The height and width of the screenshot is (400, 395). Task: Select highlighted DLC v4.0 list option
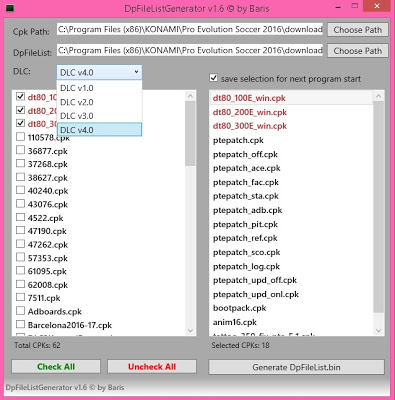[99, 130]
